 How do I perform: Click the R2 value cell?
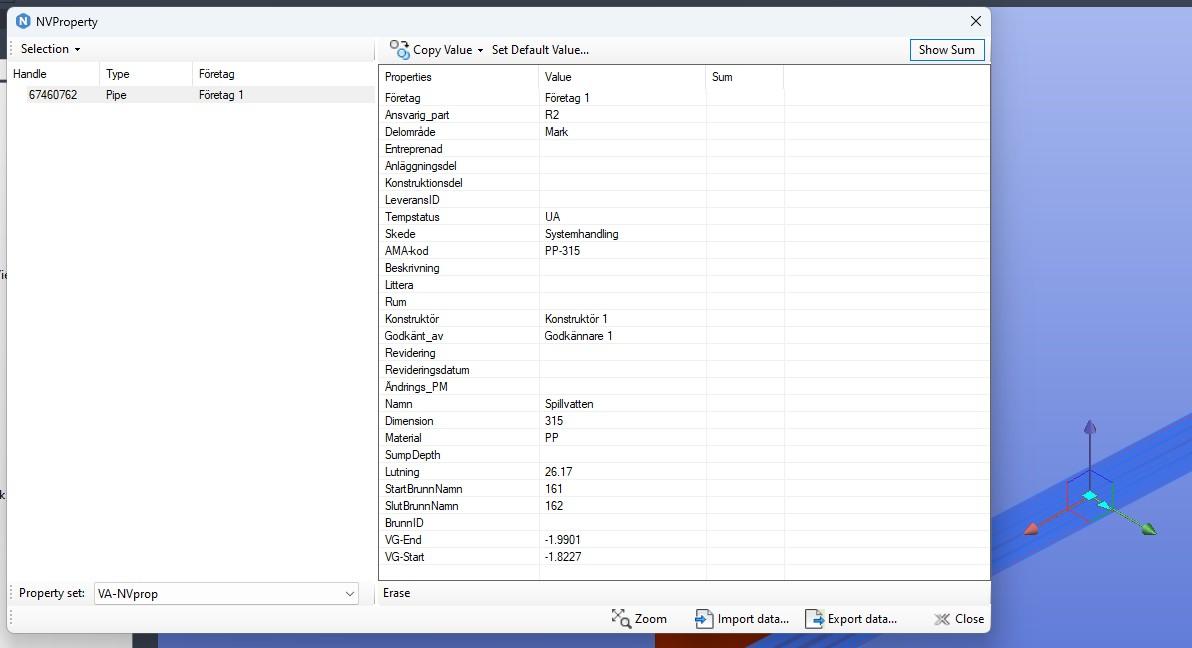tap(552, 115)
